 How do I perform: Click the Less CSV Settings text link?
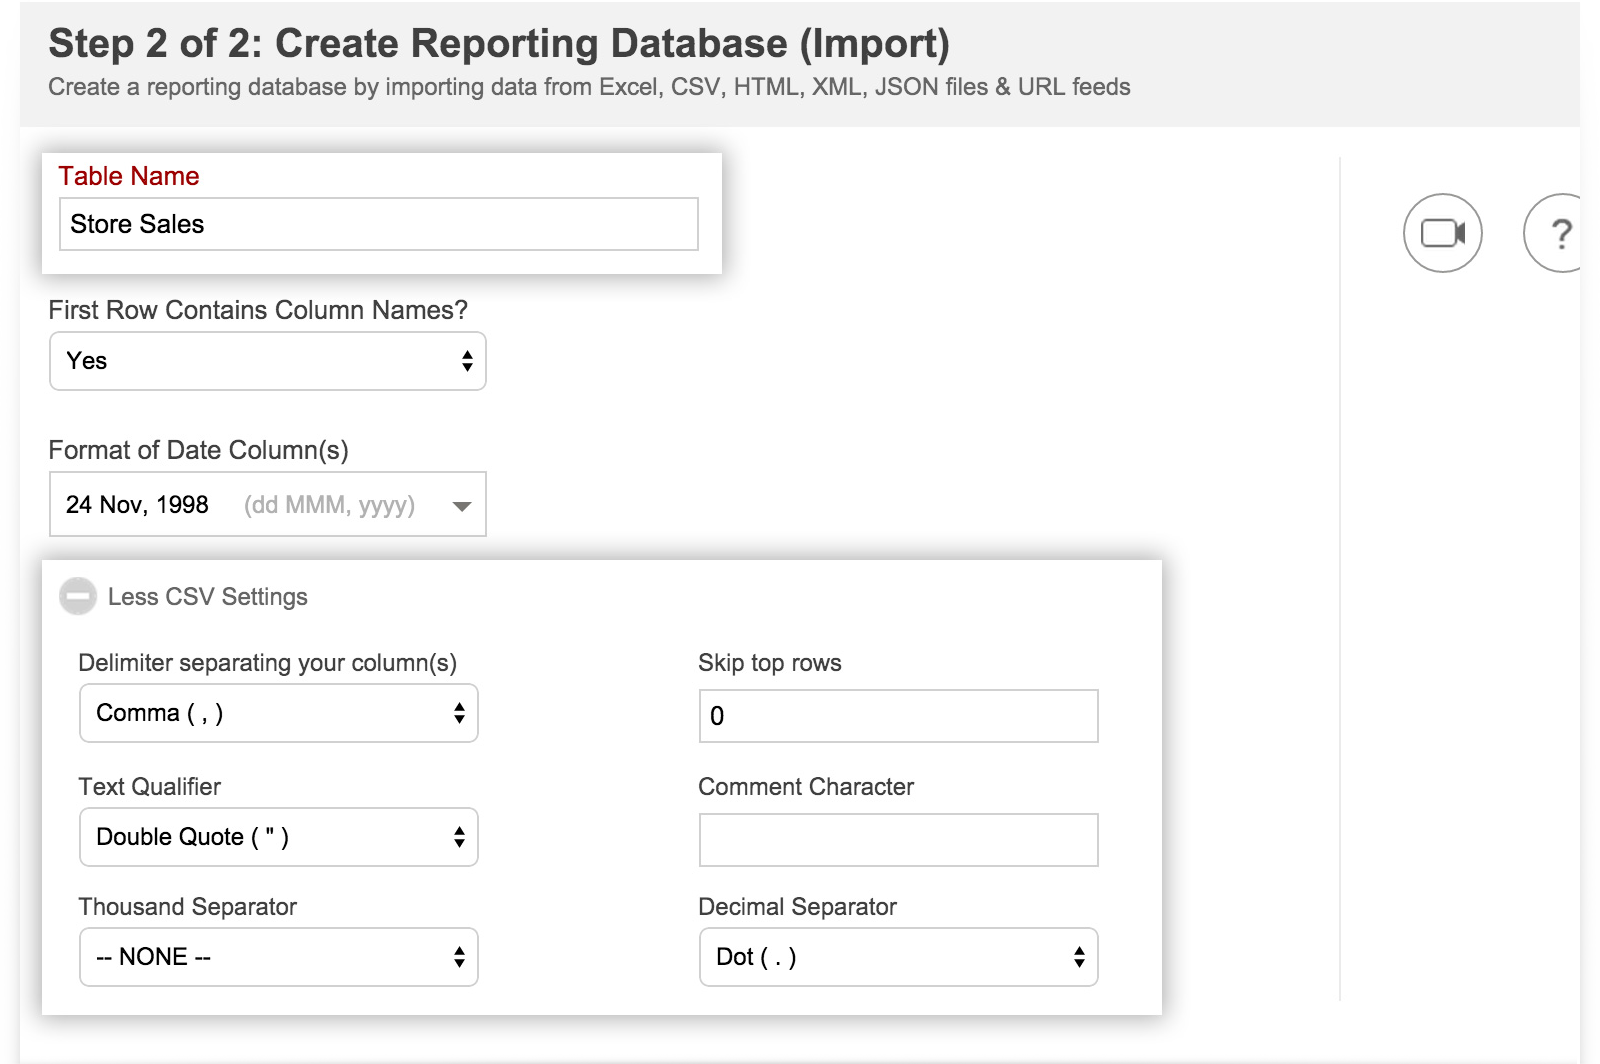207,597
